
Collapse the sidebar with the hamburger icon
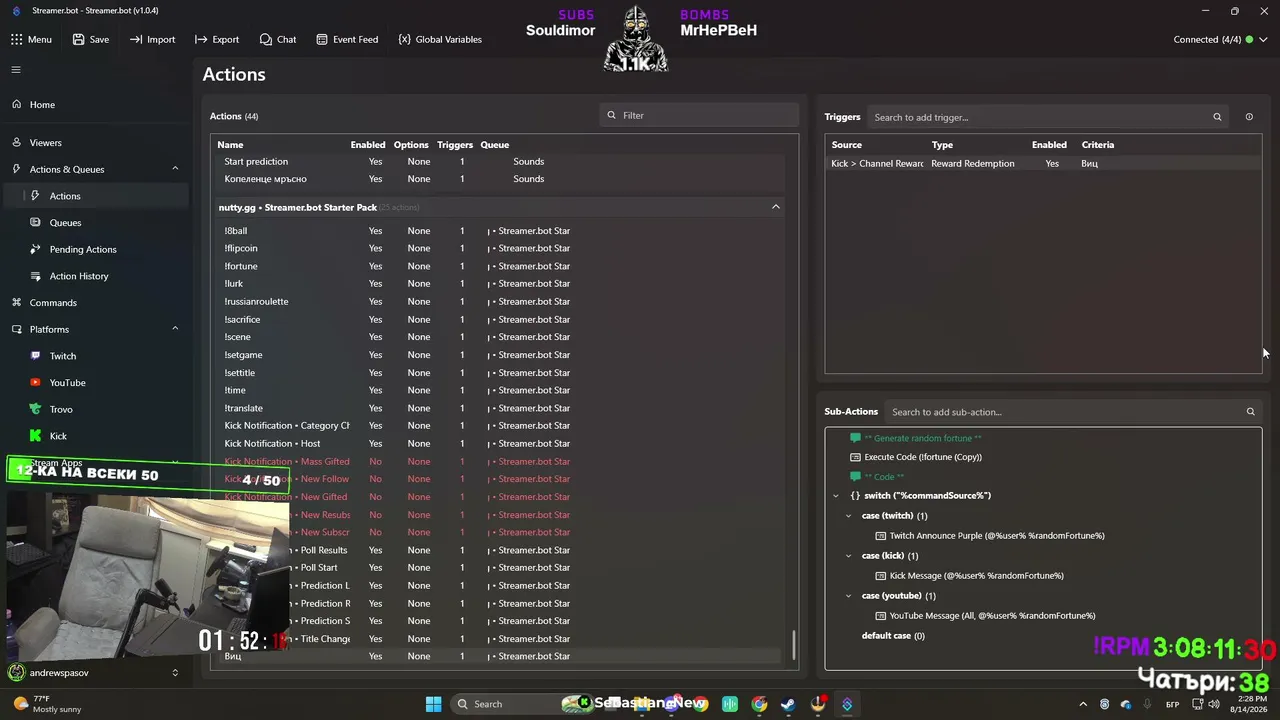pos(16,70)
